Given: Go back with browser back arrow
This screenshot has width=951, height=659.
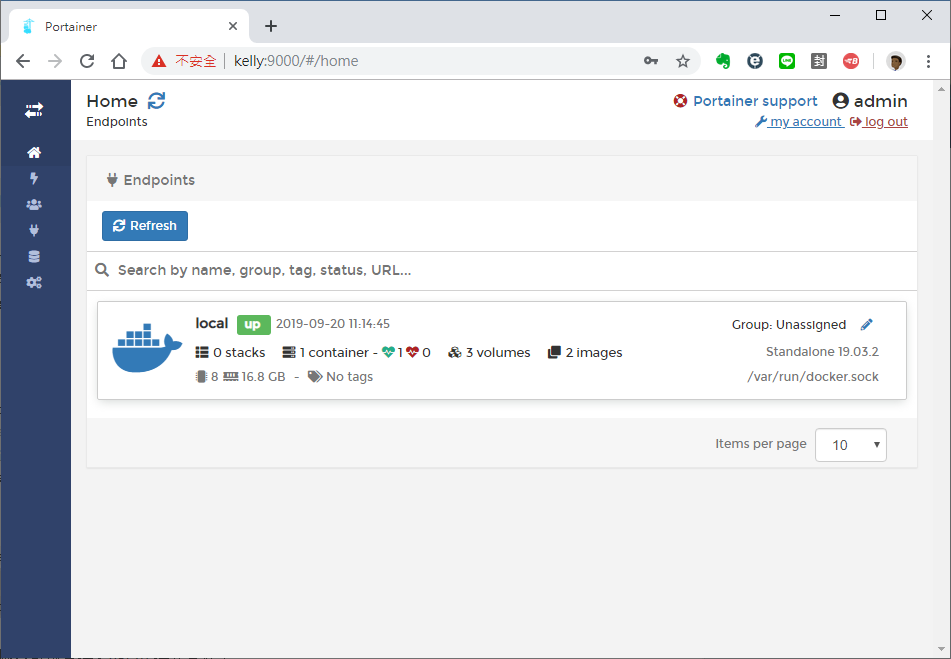Looking at the screenshot, I should [x=23, y=61].
